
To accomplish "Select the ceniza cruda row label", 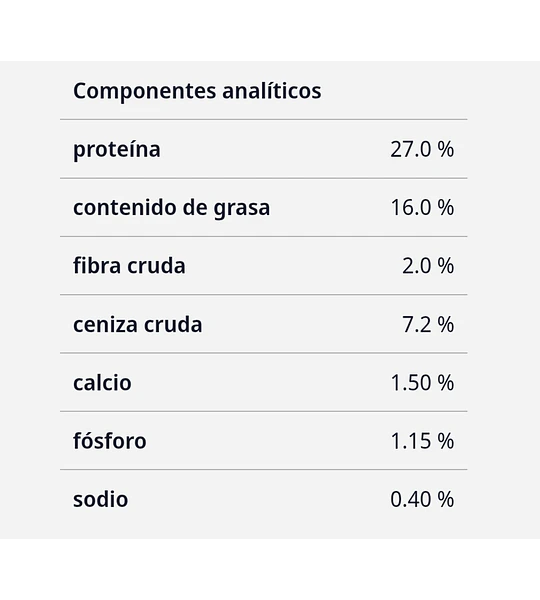I will click(138, 324).
